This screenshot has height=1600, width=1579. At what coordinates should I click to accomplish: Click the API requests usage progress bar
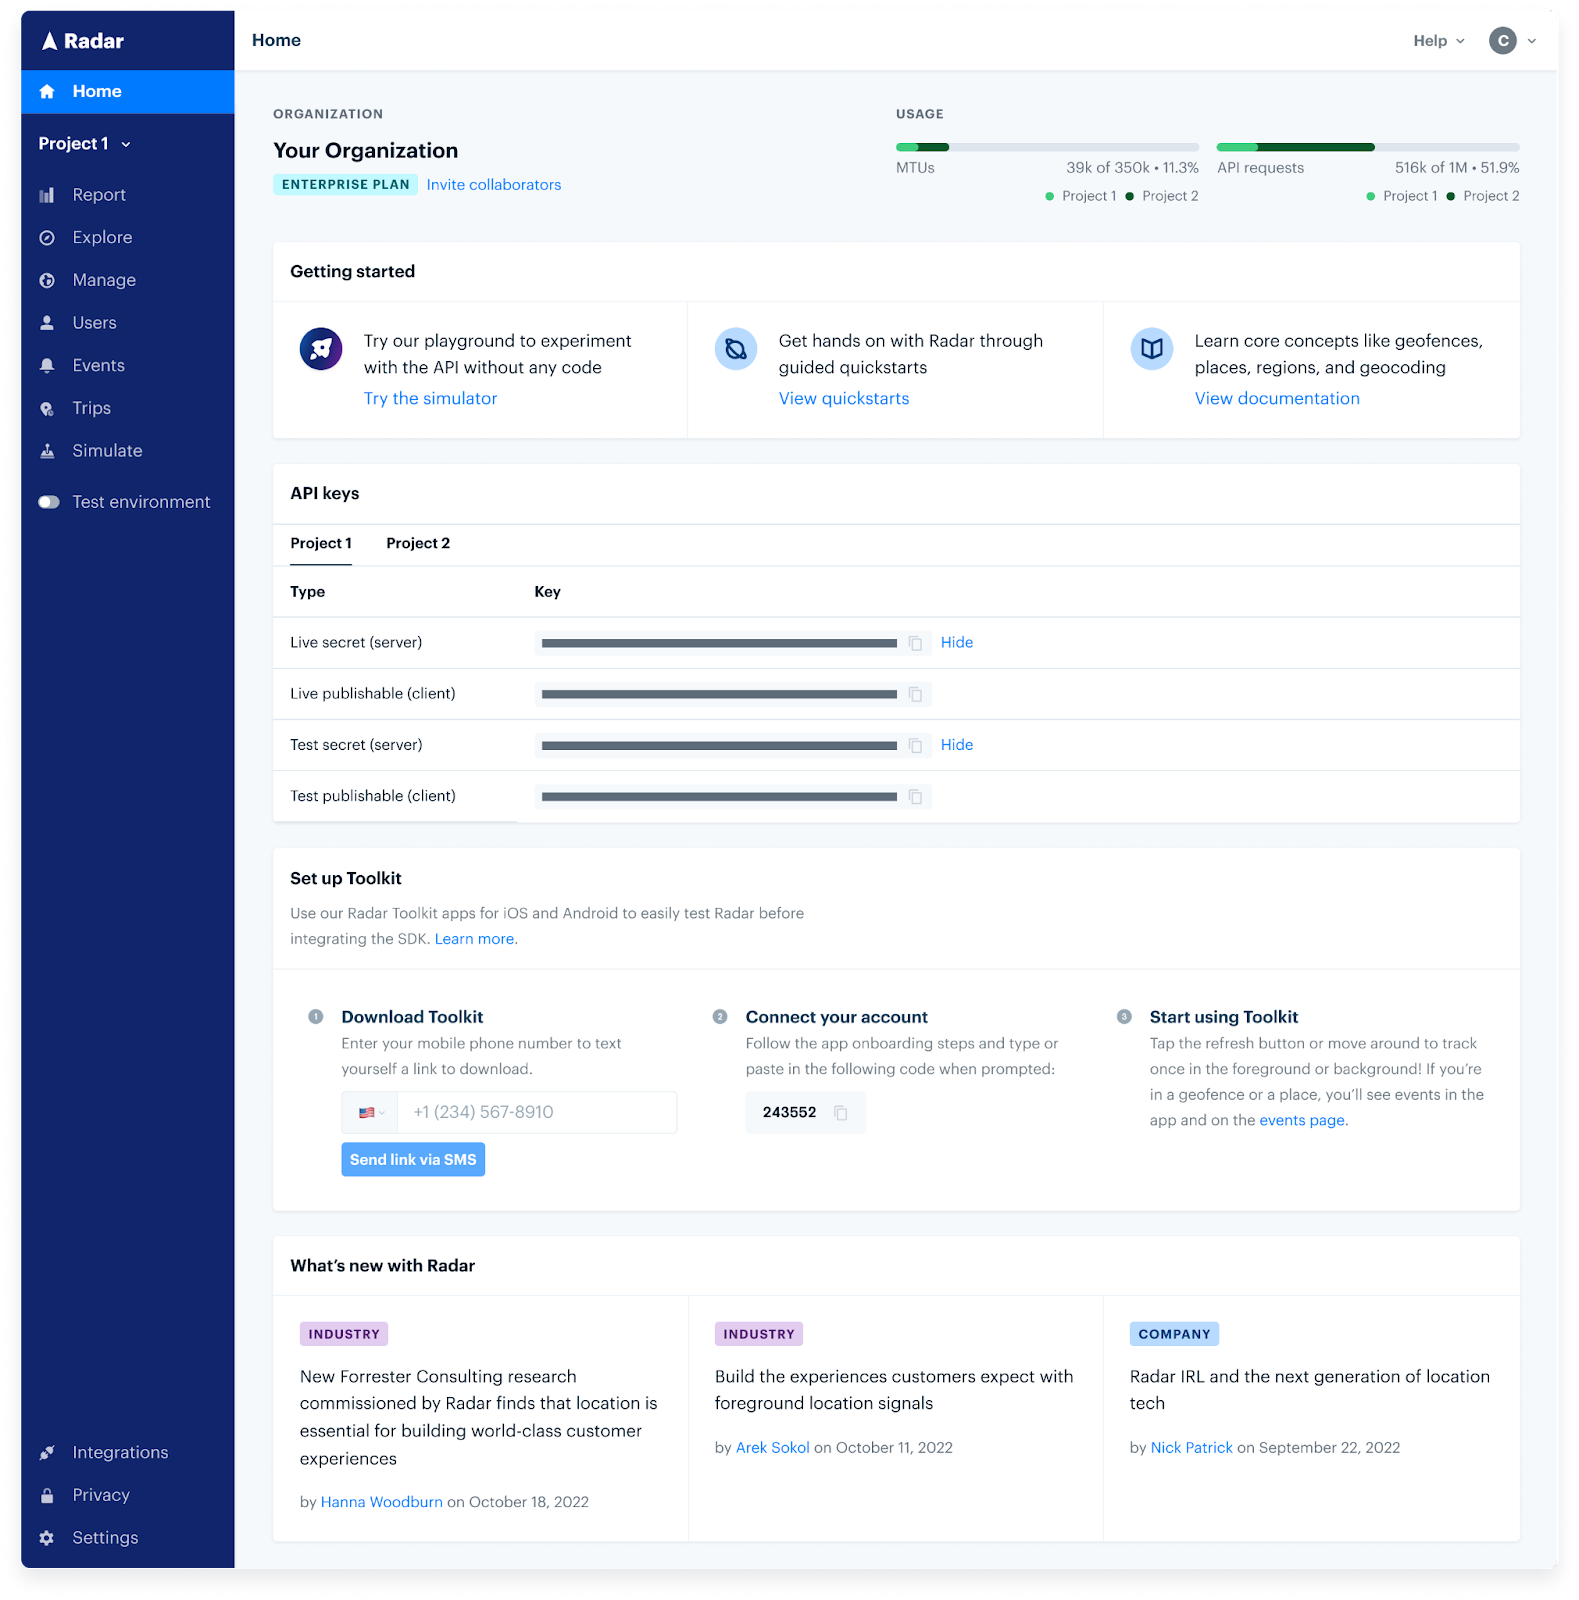click(x=1368, y=147)
